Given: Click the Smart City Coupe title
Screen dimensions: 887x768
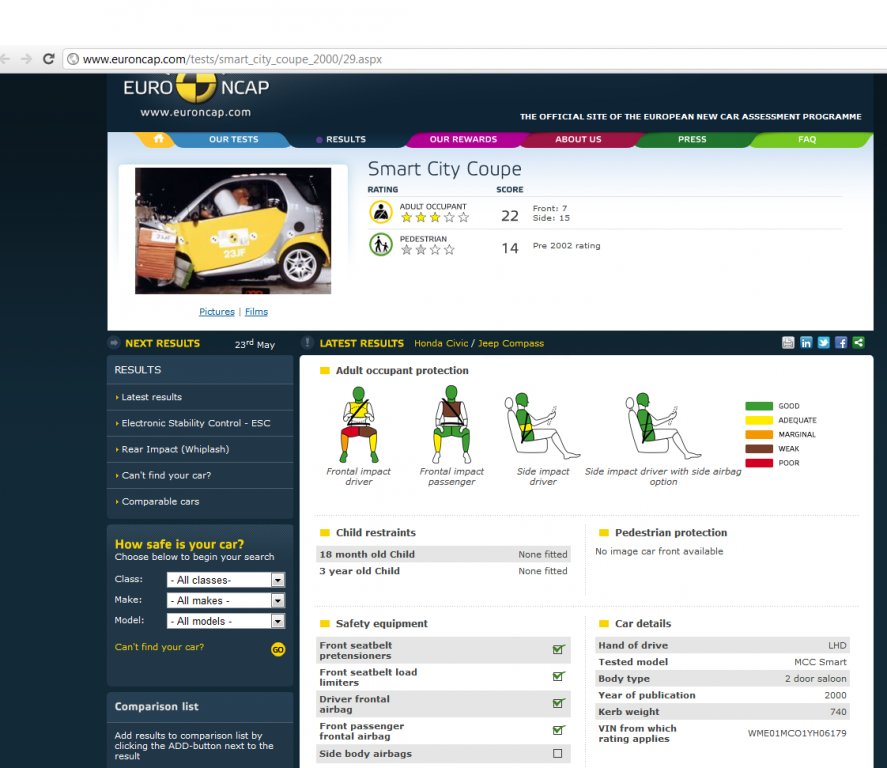Looking at the screenshot, I should pyautogui.click(x=445, y=169).
